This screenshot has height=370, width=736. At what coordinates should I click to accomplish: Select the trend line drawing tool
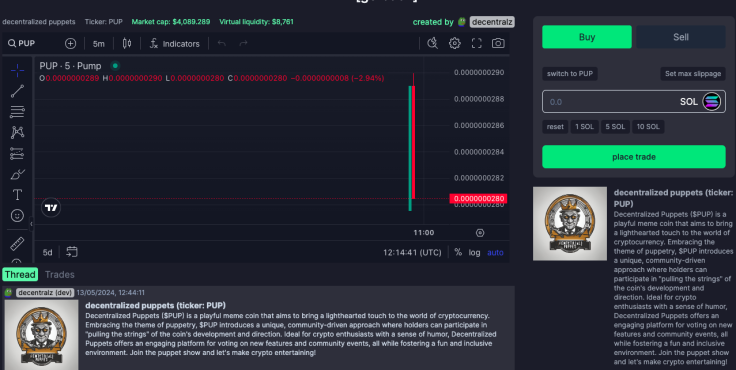pos(17,91)
